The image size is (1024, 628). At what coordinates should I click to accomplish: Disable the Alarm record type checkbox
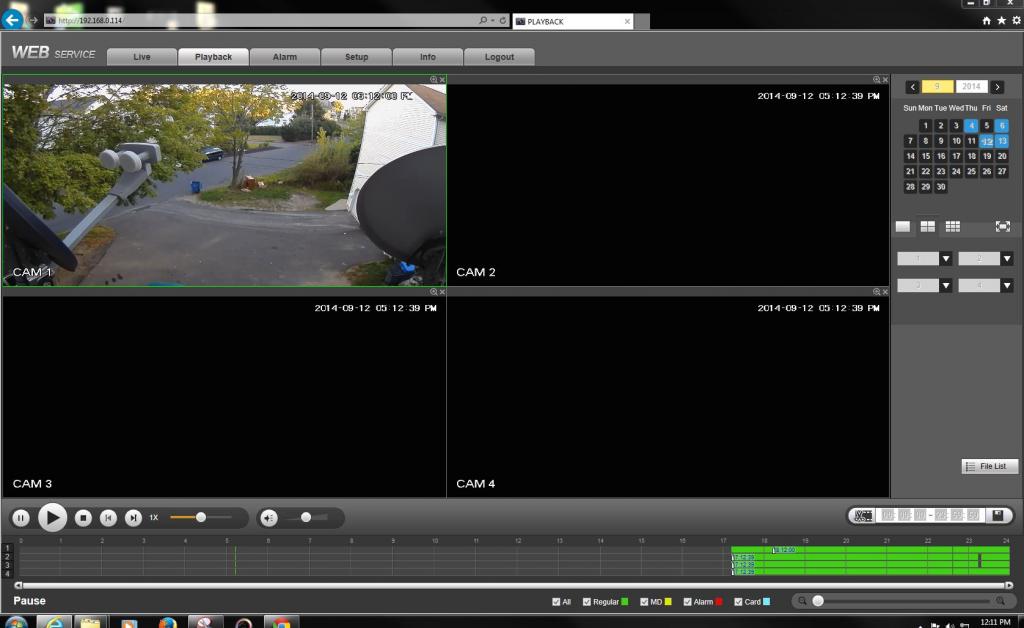[687, 602]
